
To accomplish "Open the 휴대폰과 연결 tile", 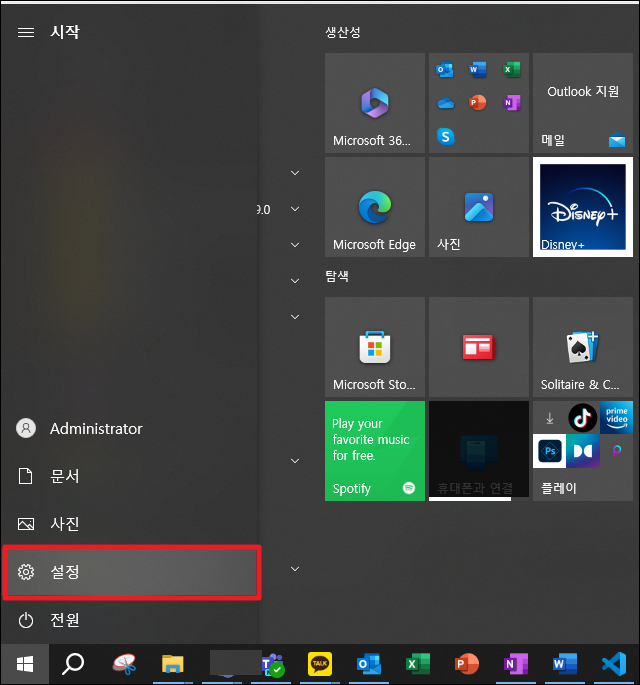I will [x=479, y=451].
